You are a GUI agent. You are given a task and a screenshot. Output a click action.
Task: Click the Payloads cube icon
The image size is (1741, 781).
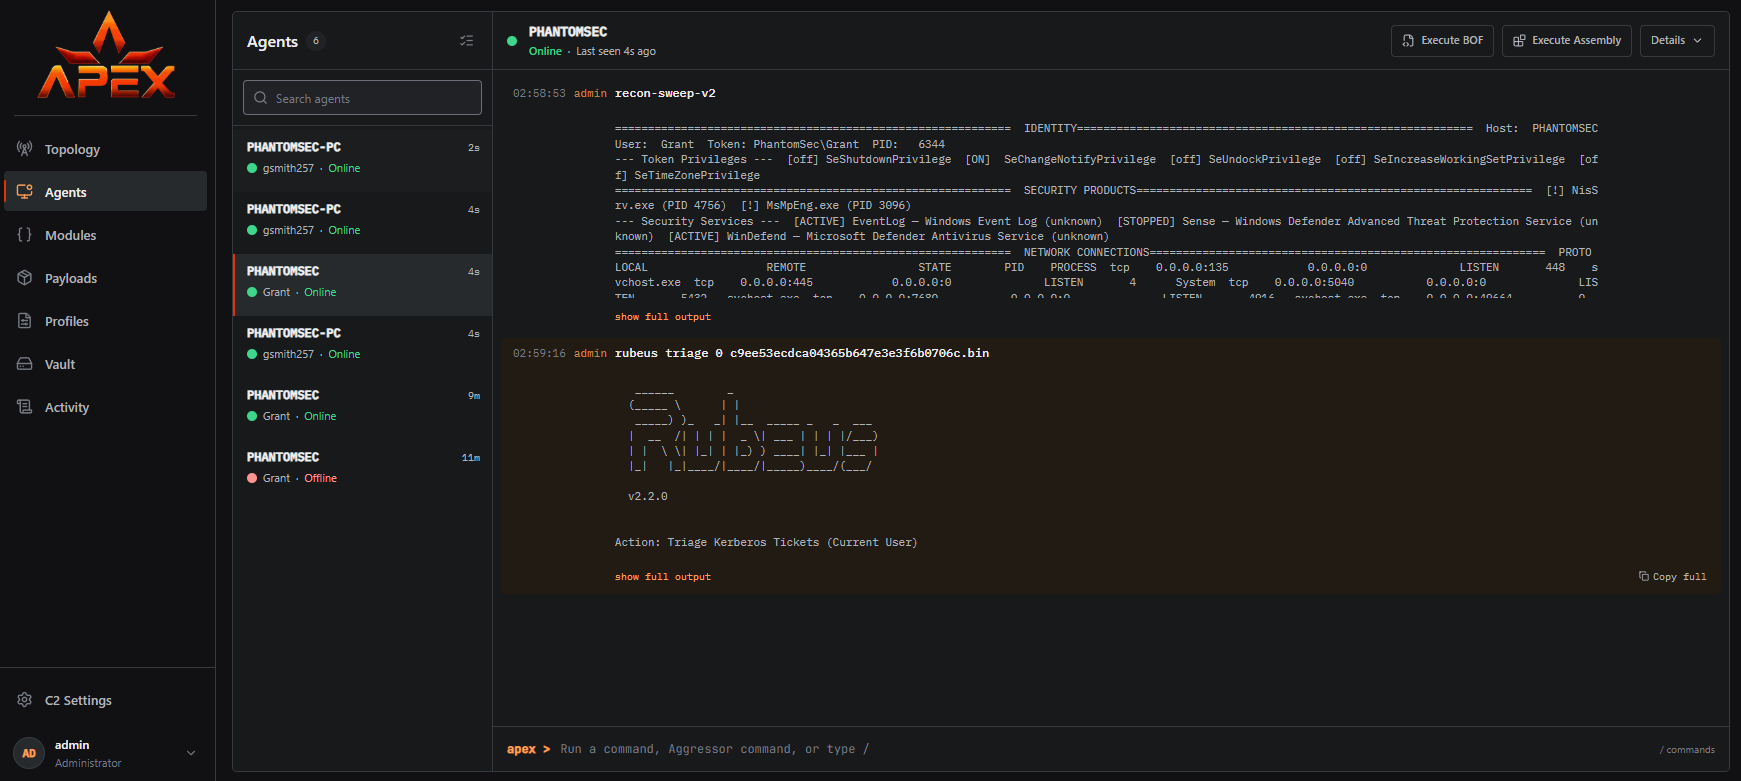point(25,278)
